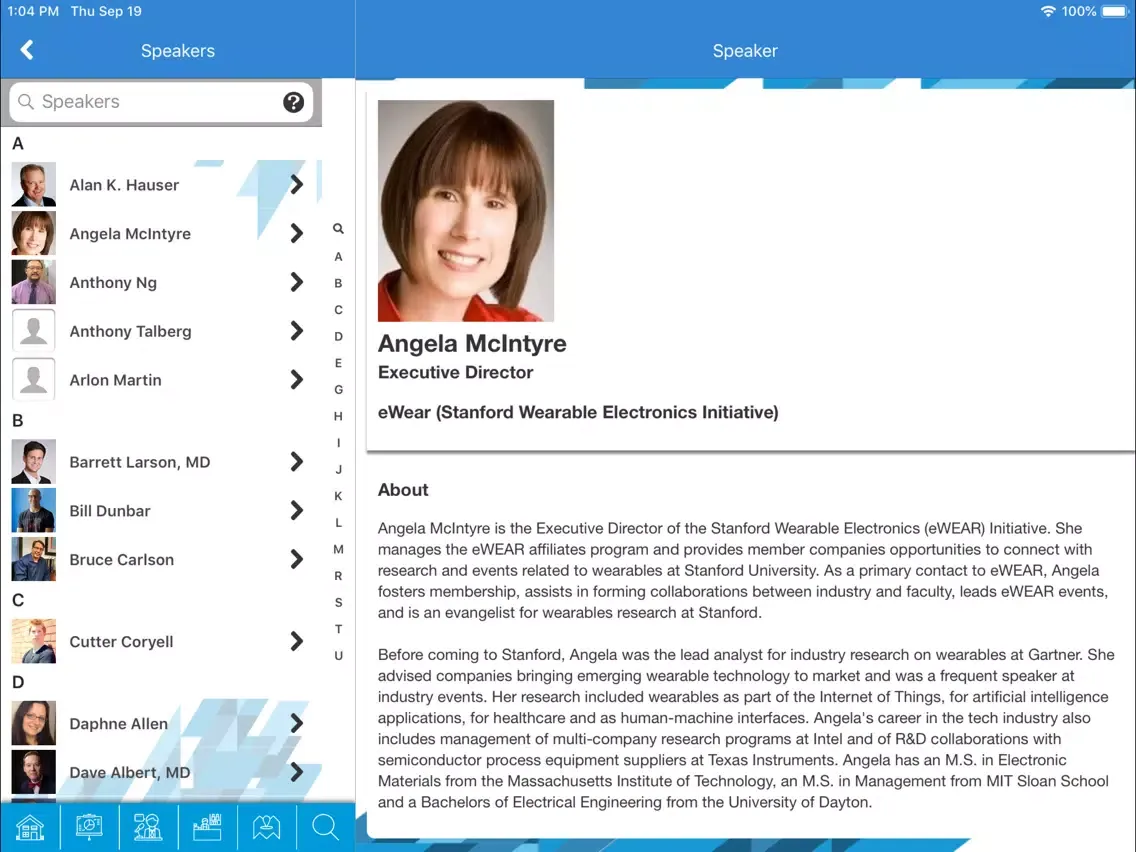Select the name Barrett Larson, MD
The height and width of the screenshot is (852, 1136).
tap(140, 462)
